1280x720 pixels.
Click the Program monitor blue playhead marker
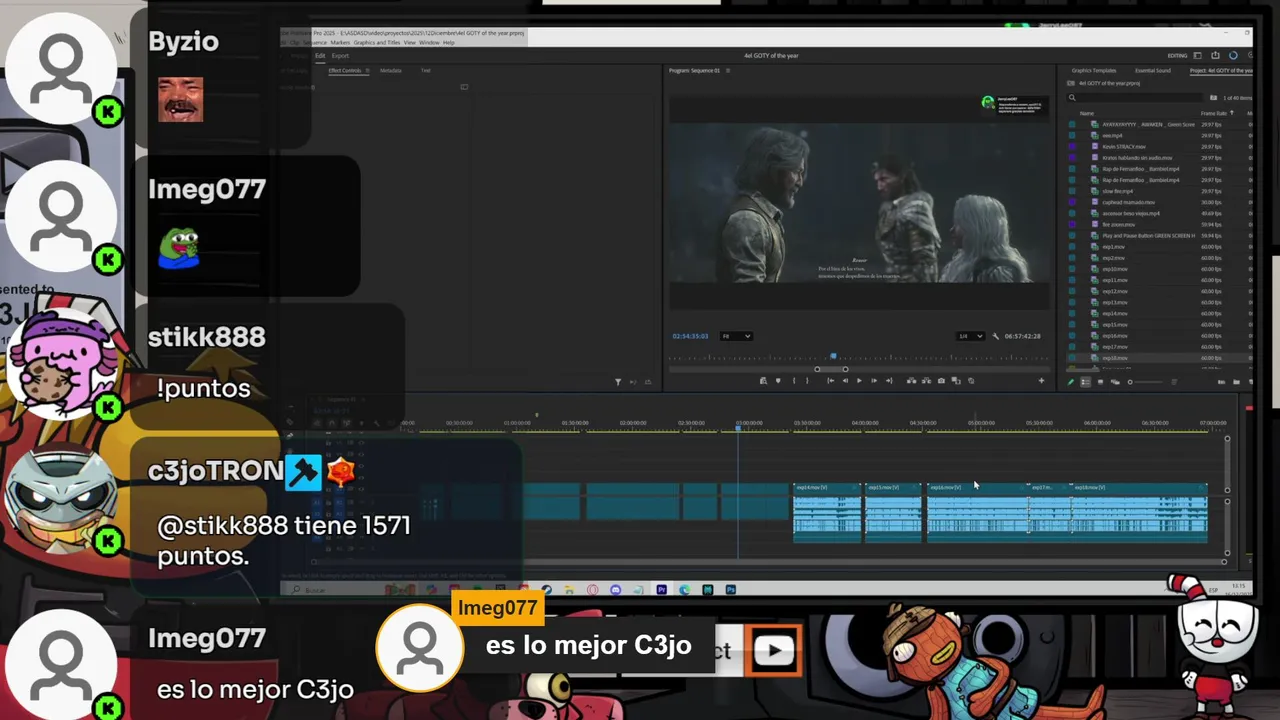pos(833,356)
